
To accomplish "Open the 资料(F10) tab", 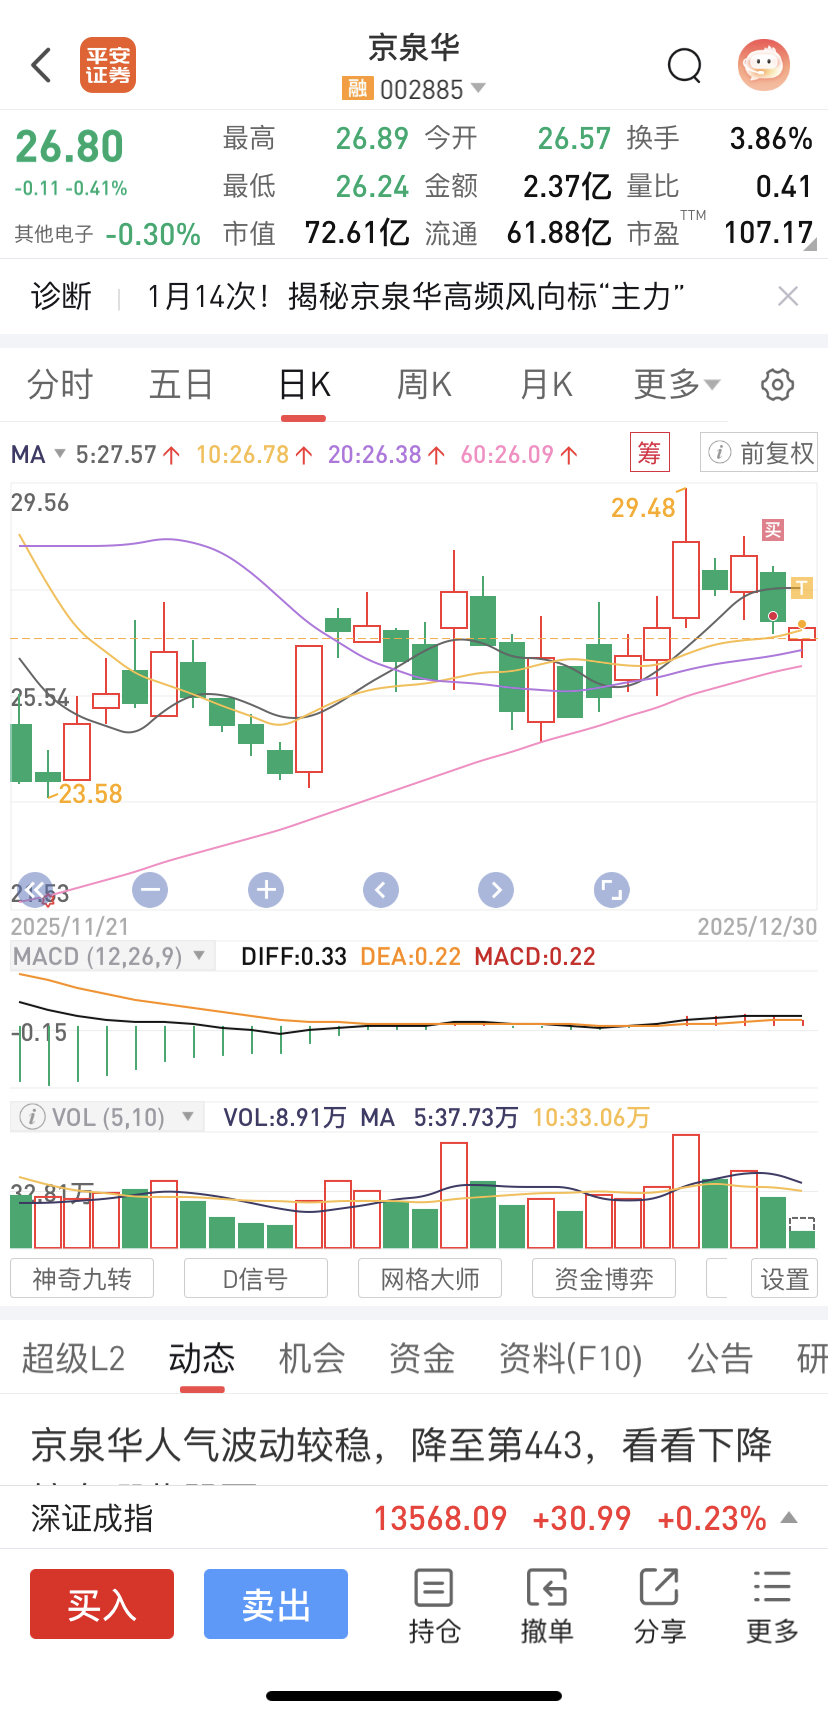I will [x=571, y=1359].
